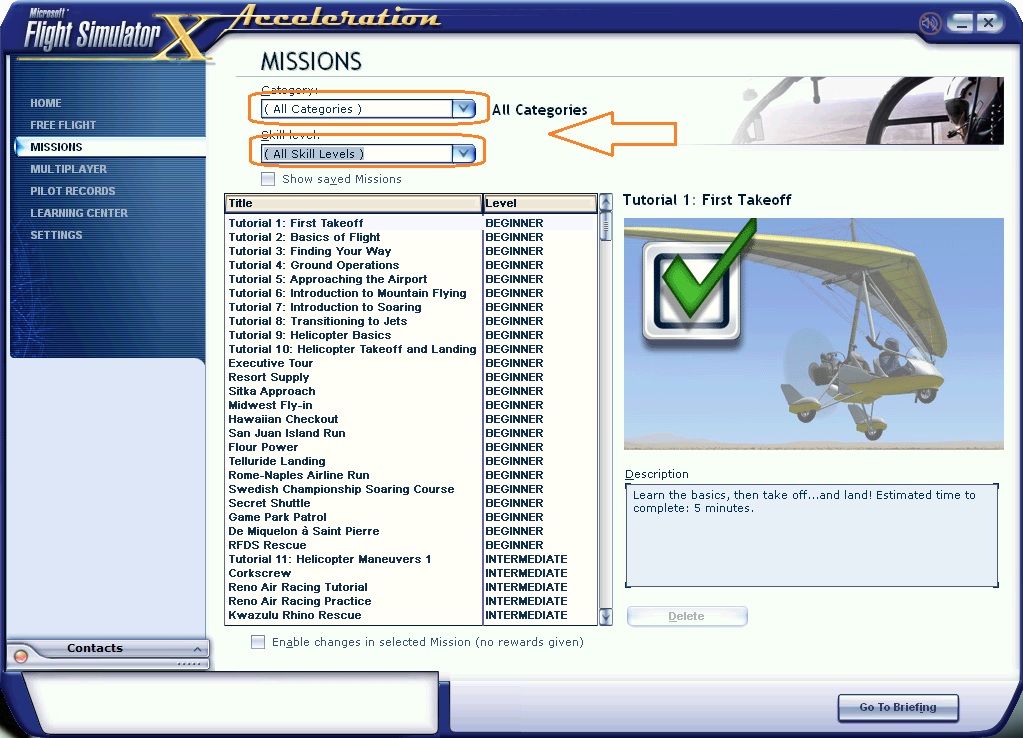Open FREE FLIGHT section
Viewport: 1023px width, 738px height.
[63, 125]
